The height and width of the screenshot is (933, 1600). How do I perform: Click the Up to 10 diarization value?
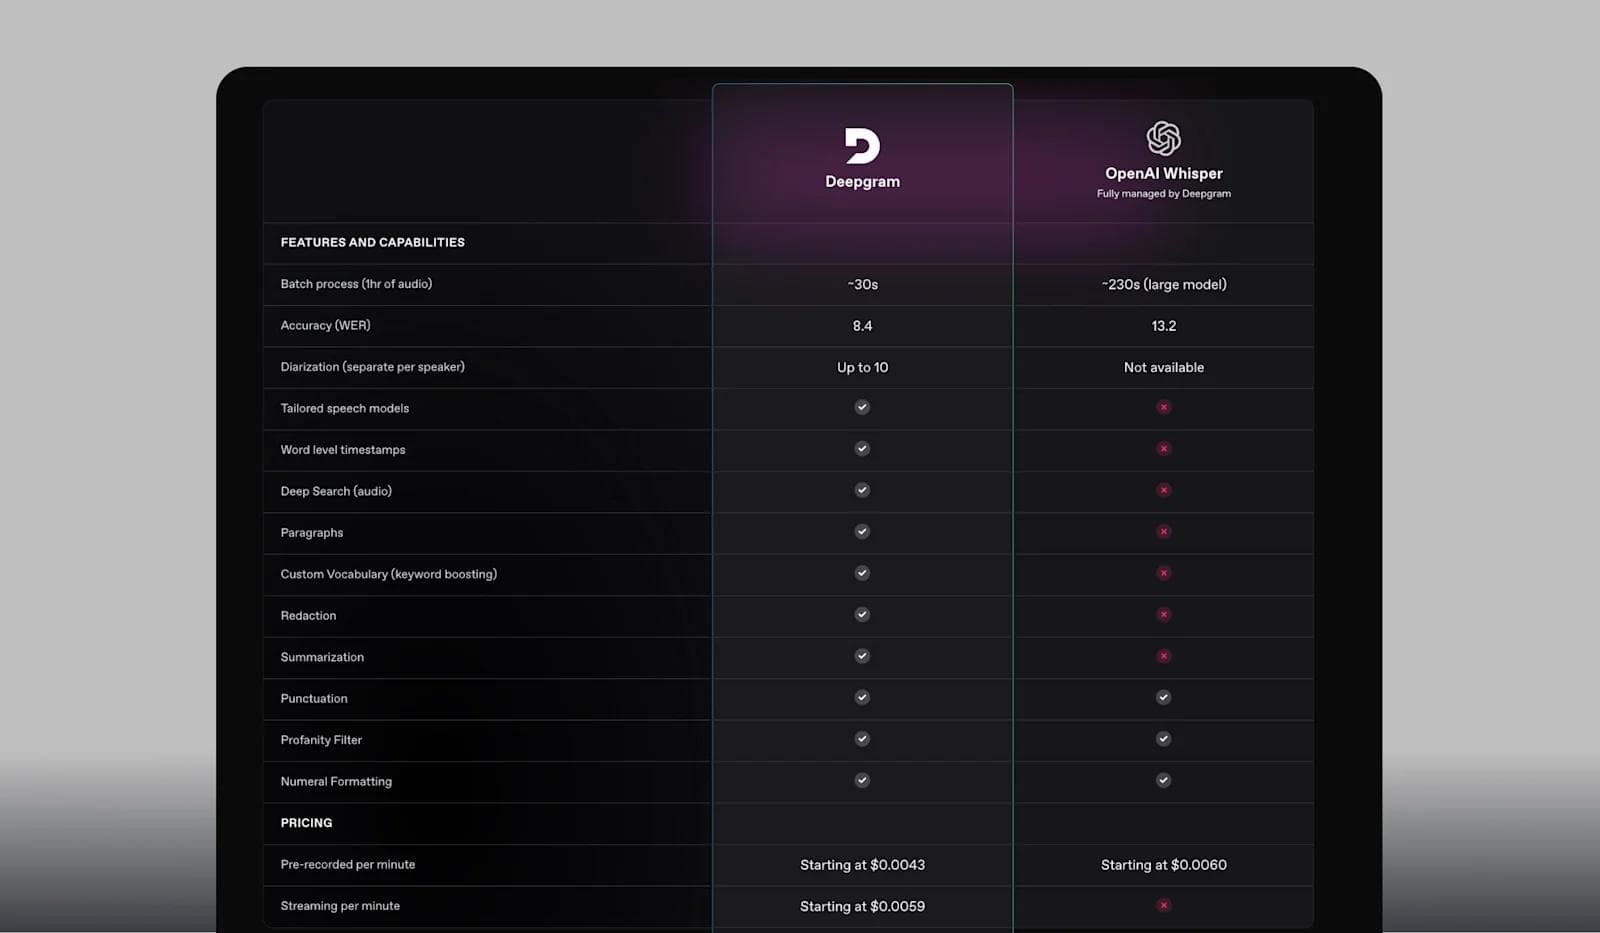pyautogui.click(x=862, y=367)
